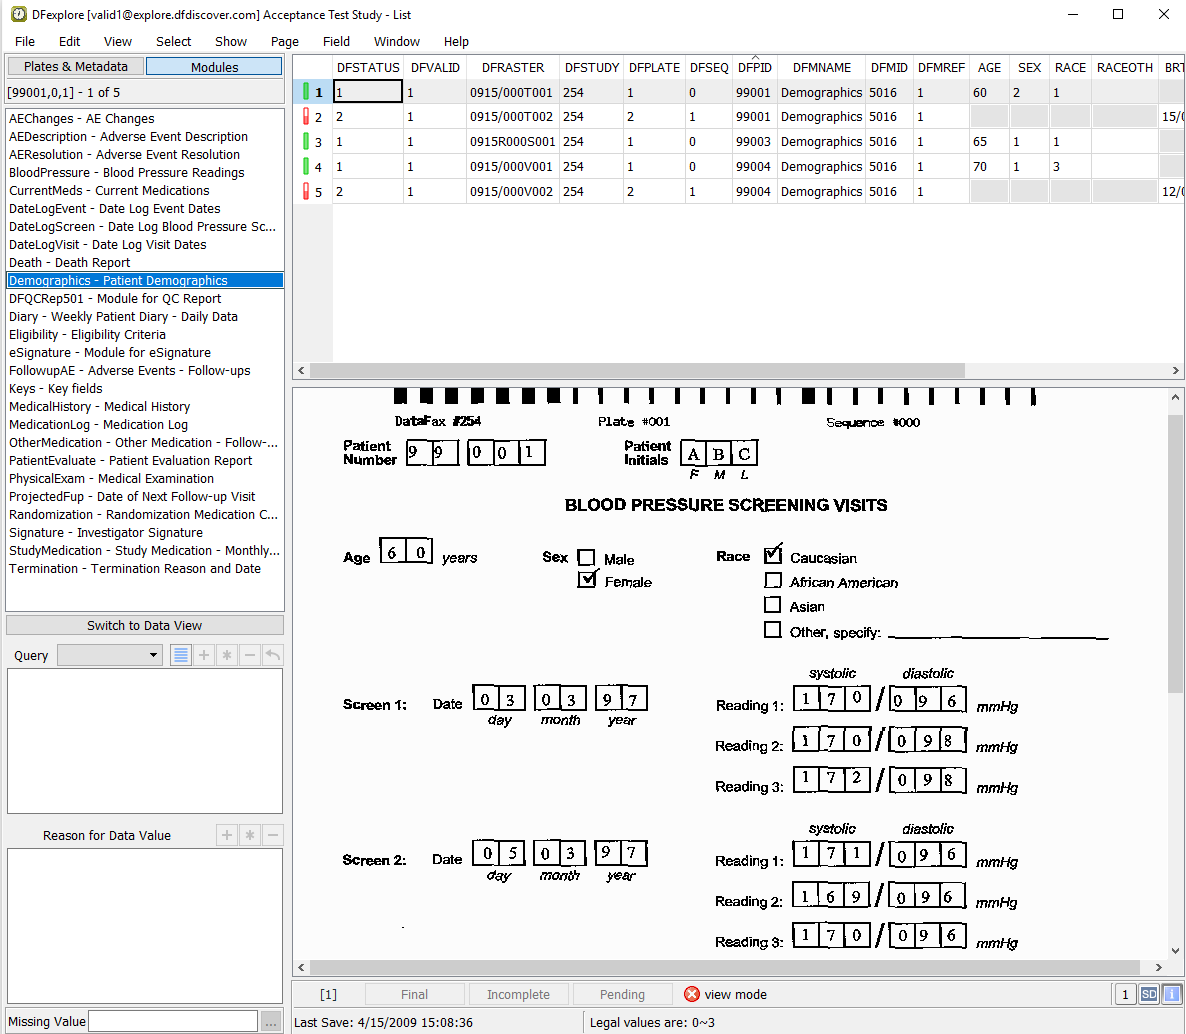The height and width of the screenshot is (1034, 1186).
Task: Click the Query add plus icon
Action: point(204,655)
